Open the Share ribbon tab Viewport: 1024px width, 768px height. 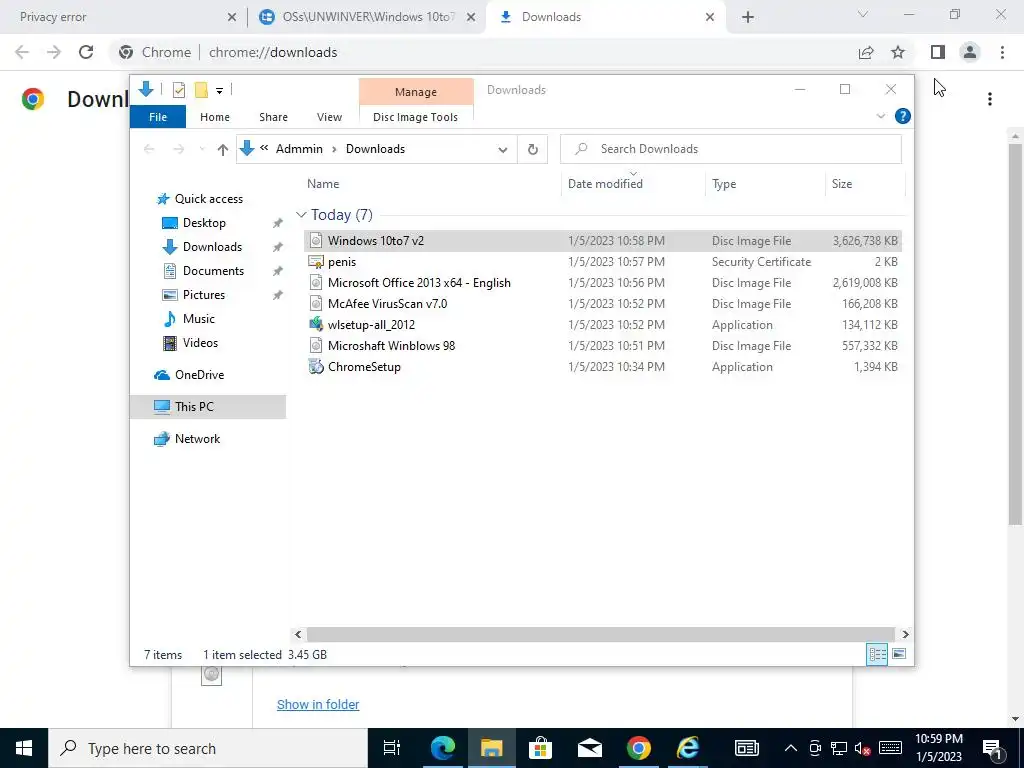tap(273, 117)
